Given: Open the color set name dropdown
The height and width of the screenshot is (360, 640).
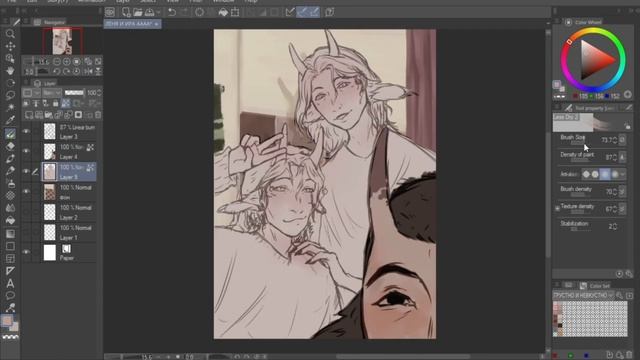Looking at the screenshot, I should 583,295.
